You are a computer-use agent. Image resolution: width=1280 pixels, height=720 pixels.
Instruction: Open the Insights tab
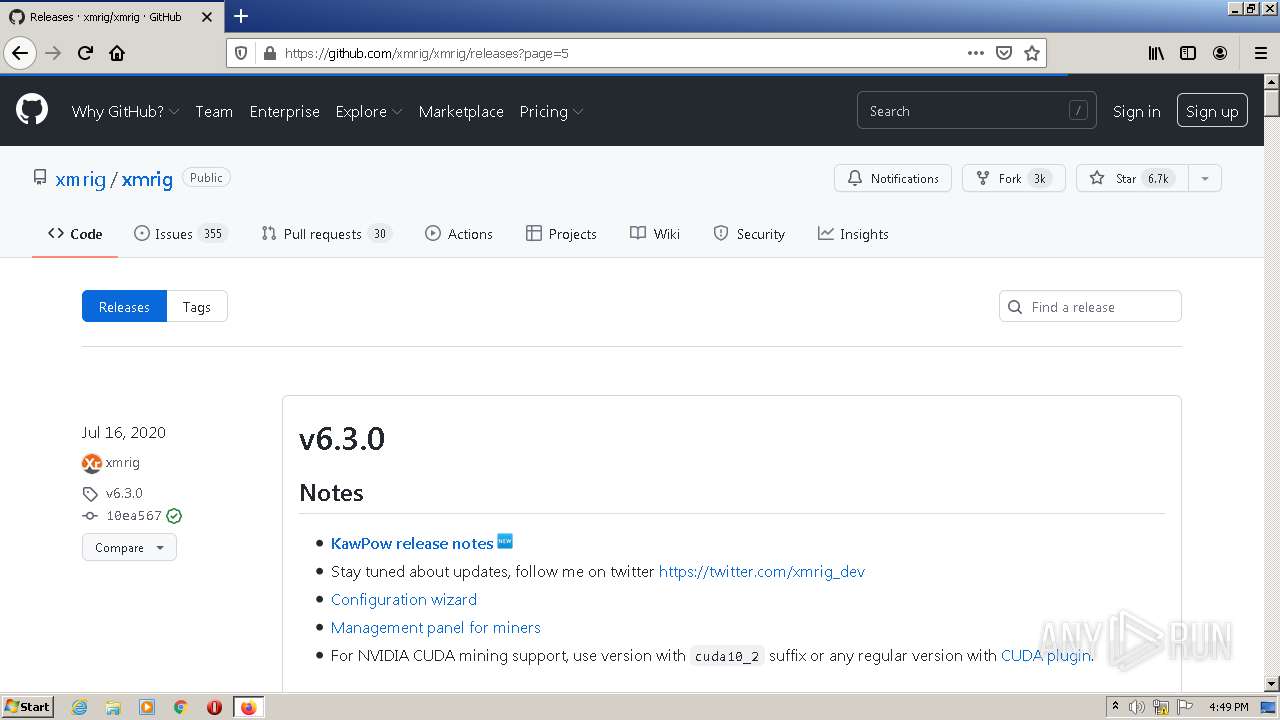click(x=853, y=234)
